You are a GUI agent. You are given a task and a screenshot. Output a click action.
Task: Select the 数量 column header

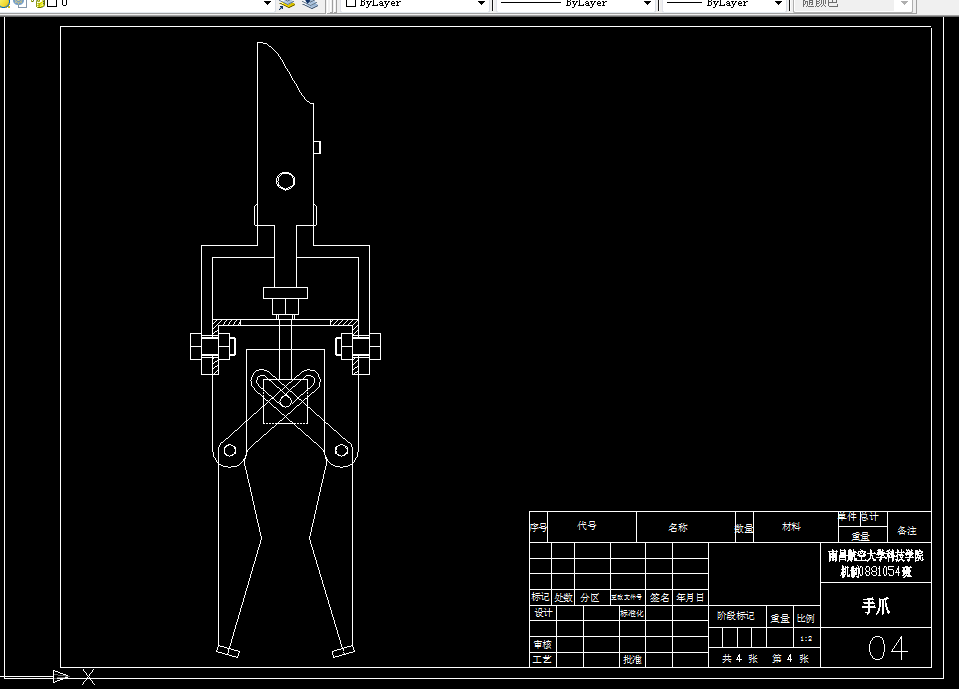pyautogui.click(x=744, y=529)
